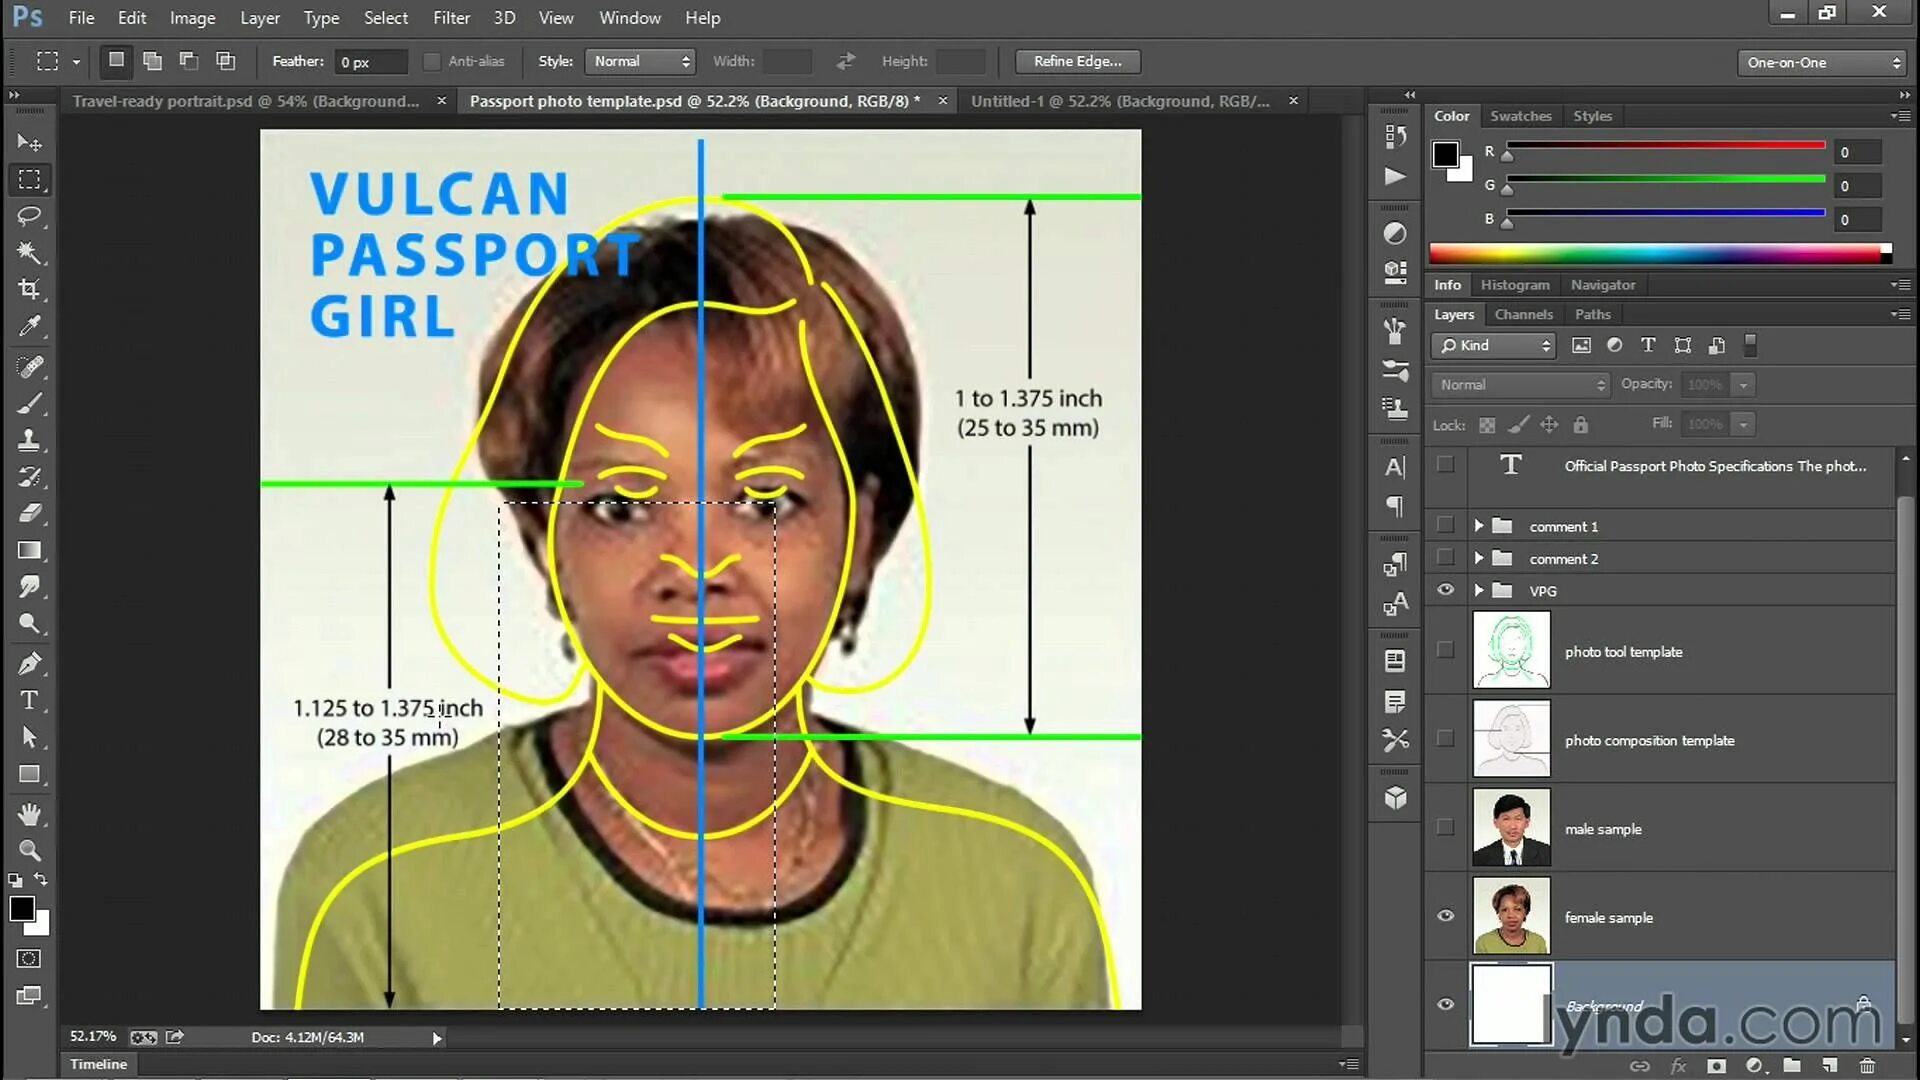Viewport: 1920px width, 1080px height.
Task: Select the Clone Stamp tool
Action: coord(29,440)
